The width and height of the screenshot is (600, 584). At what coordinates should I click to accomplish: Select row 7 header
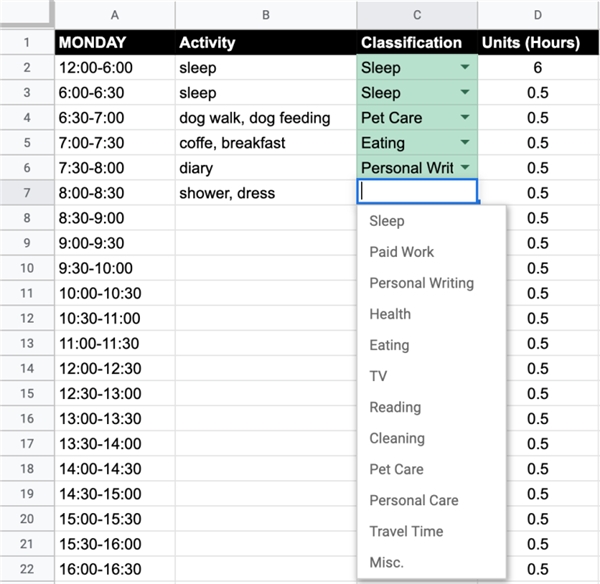[x=27, y=192]
